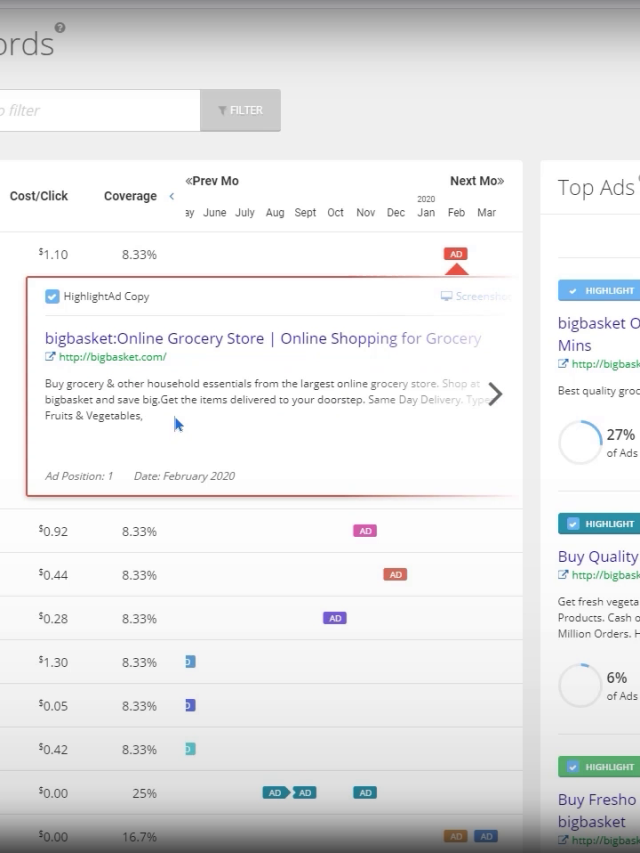Open the help question mark icon by the title
Screen dimensions: 640x853
click(60, 28)
